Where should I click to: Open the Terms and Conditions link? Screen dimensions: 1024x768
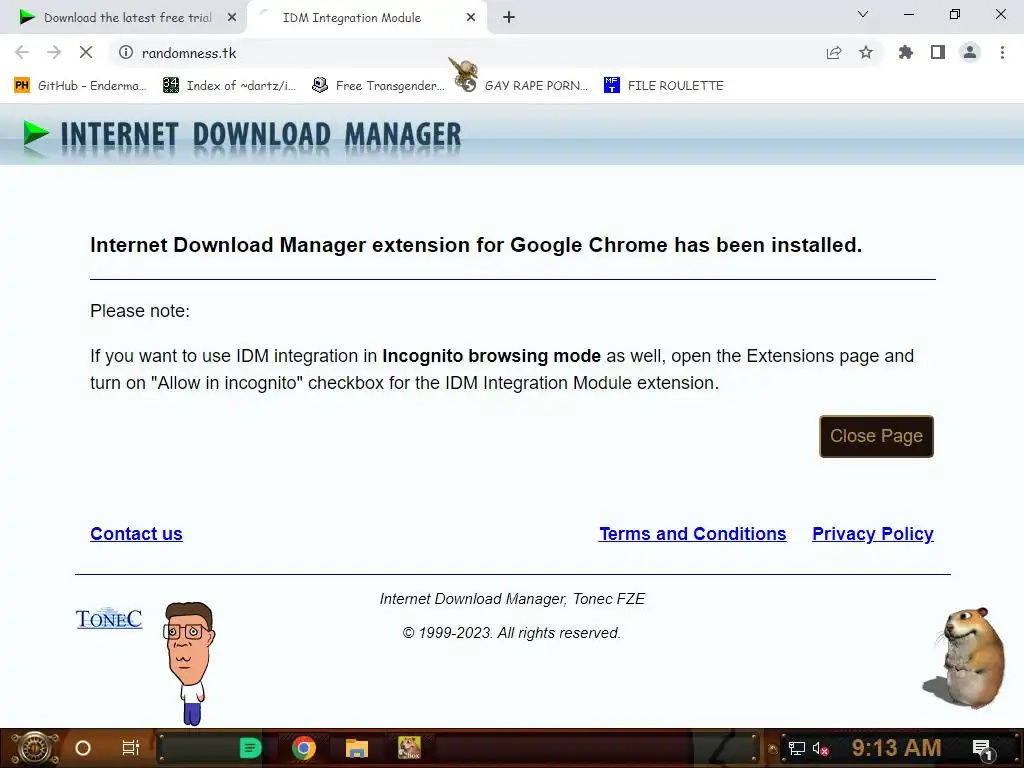click(x=692, y=534)
